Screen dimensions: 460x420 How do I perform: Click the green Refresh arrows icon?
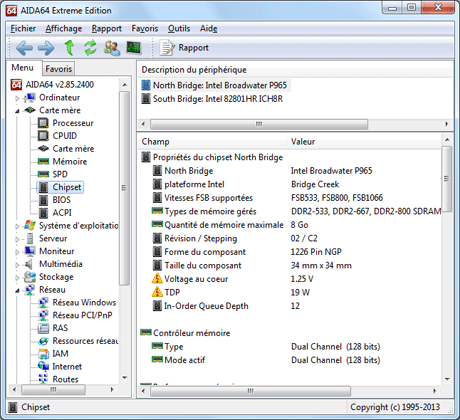coord(90,48)
